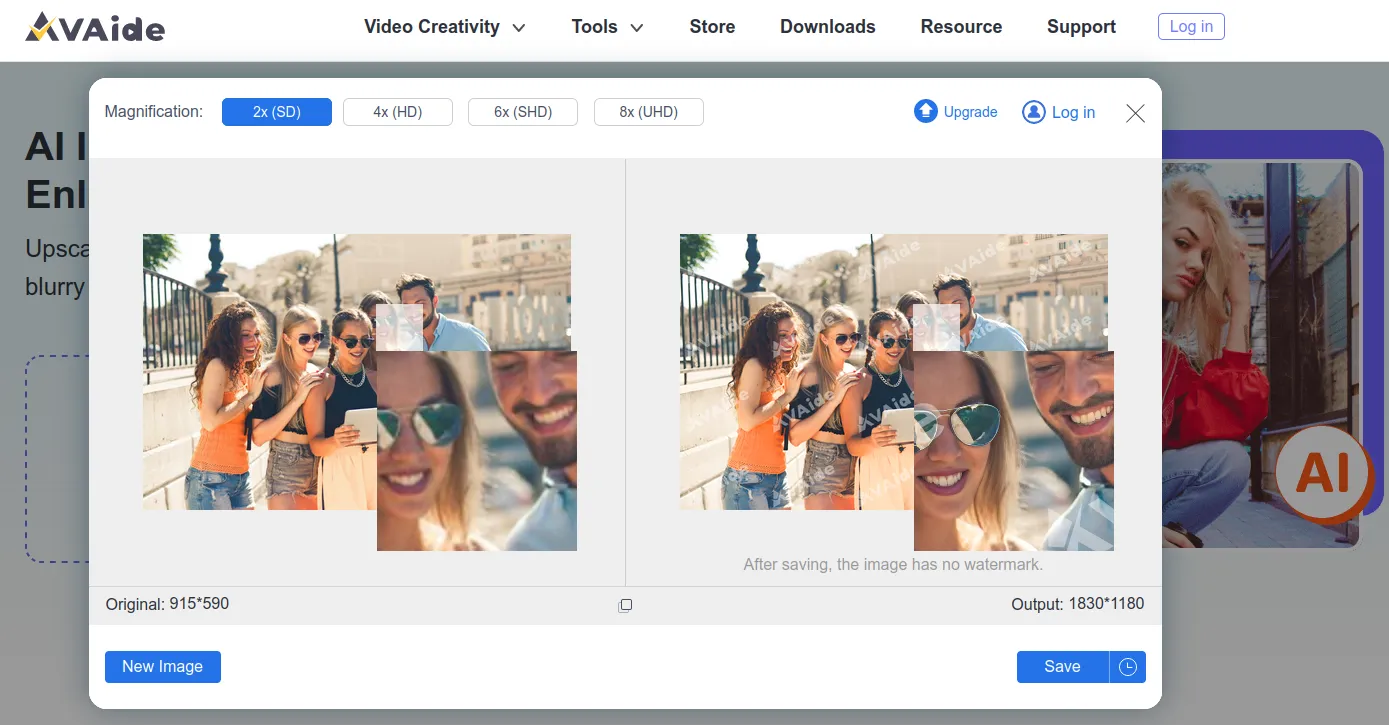Viewport: 1389px width, 725px height.
Task: Select the 8x (UHD) magnification option
Action: click(648, 111)
